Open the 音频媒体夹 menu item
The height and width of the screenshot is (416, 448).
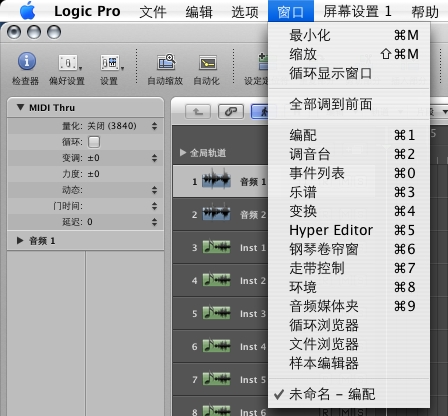pos(349,306)
